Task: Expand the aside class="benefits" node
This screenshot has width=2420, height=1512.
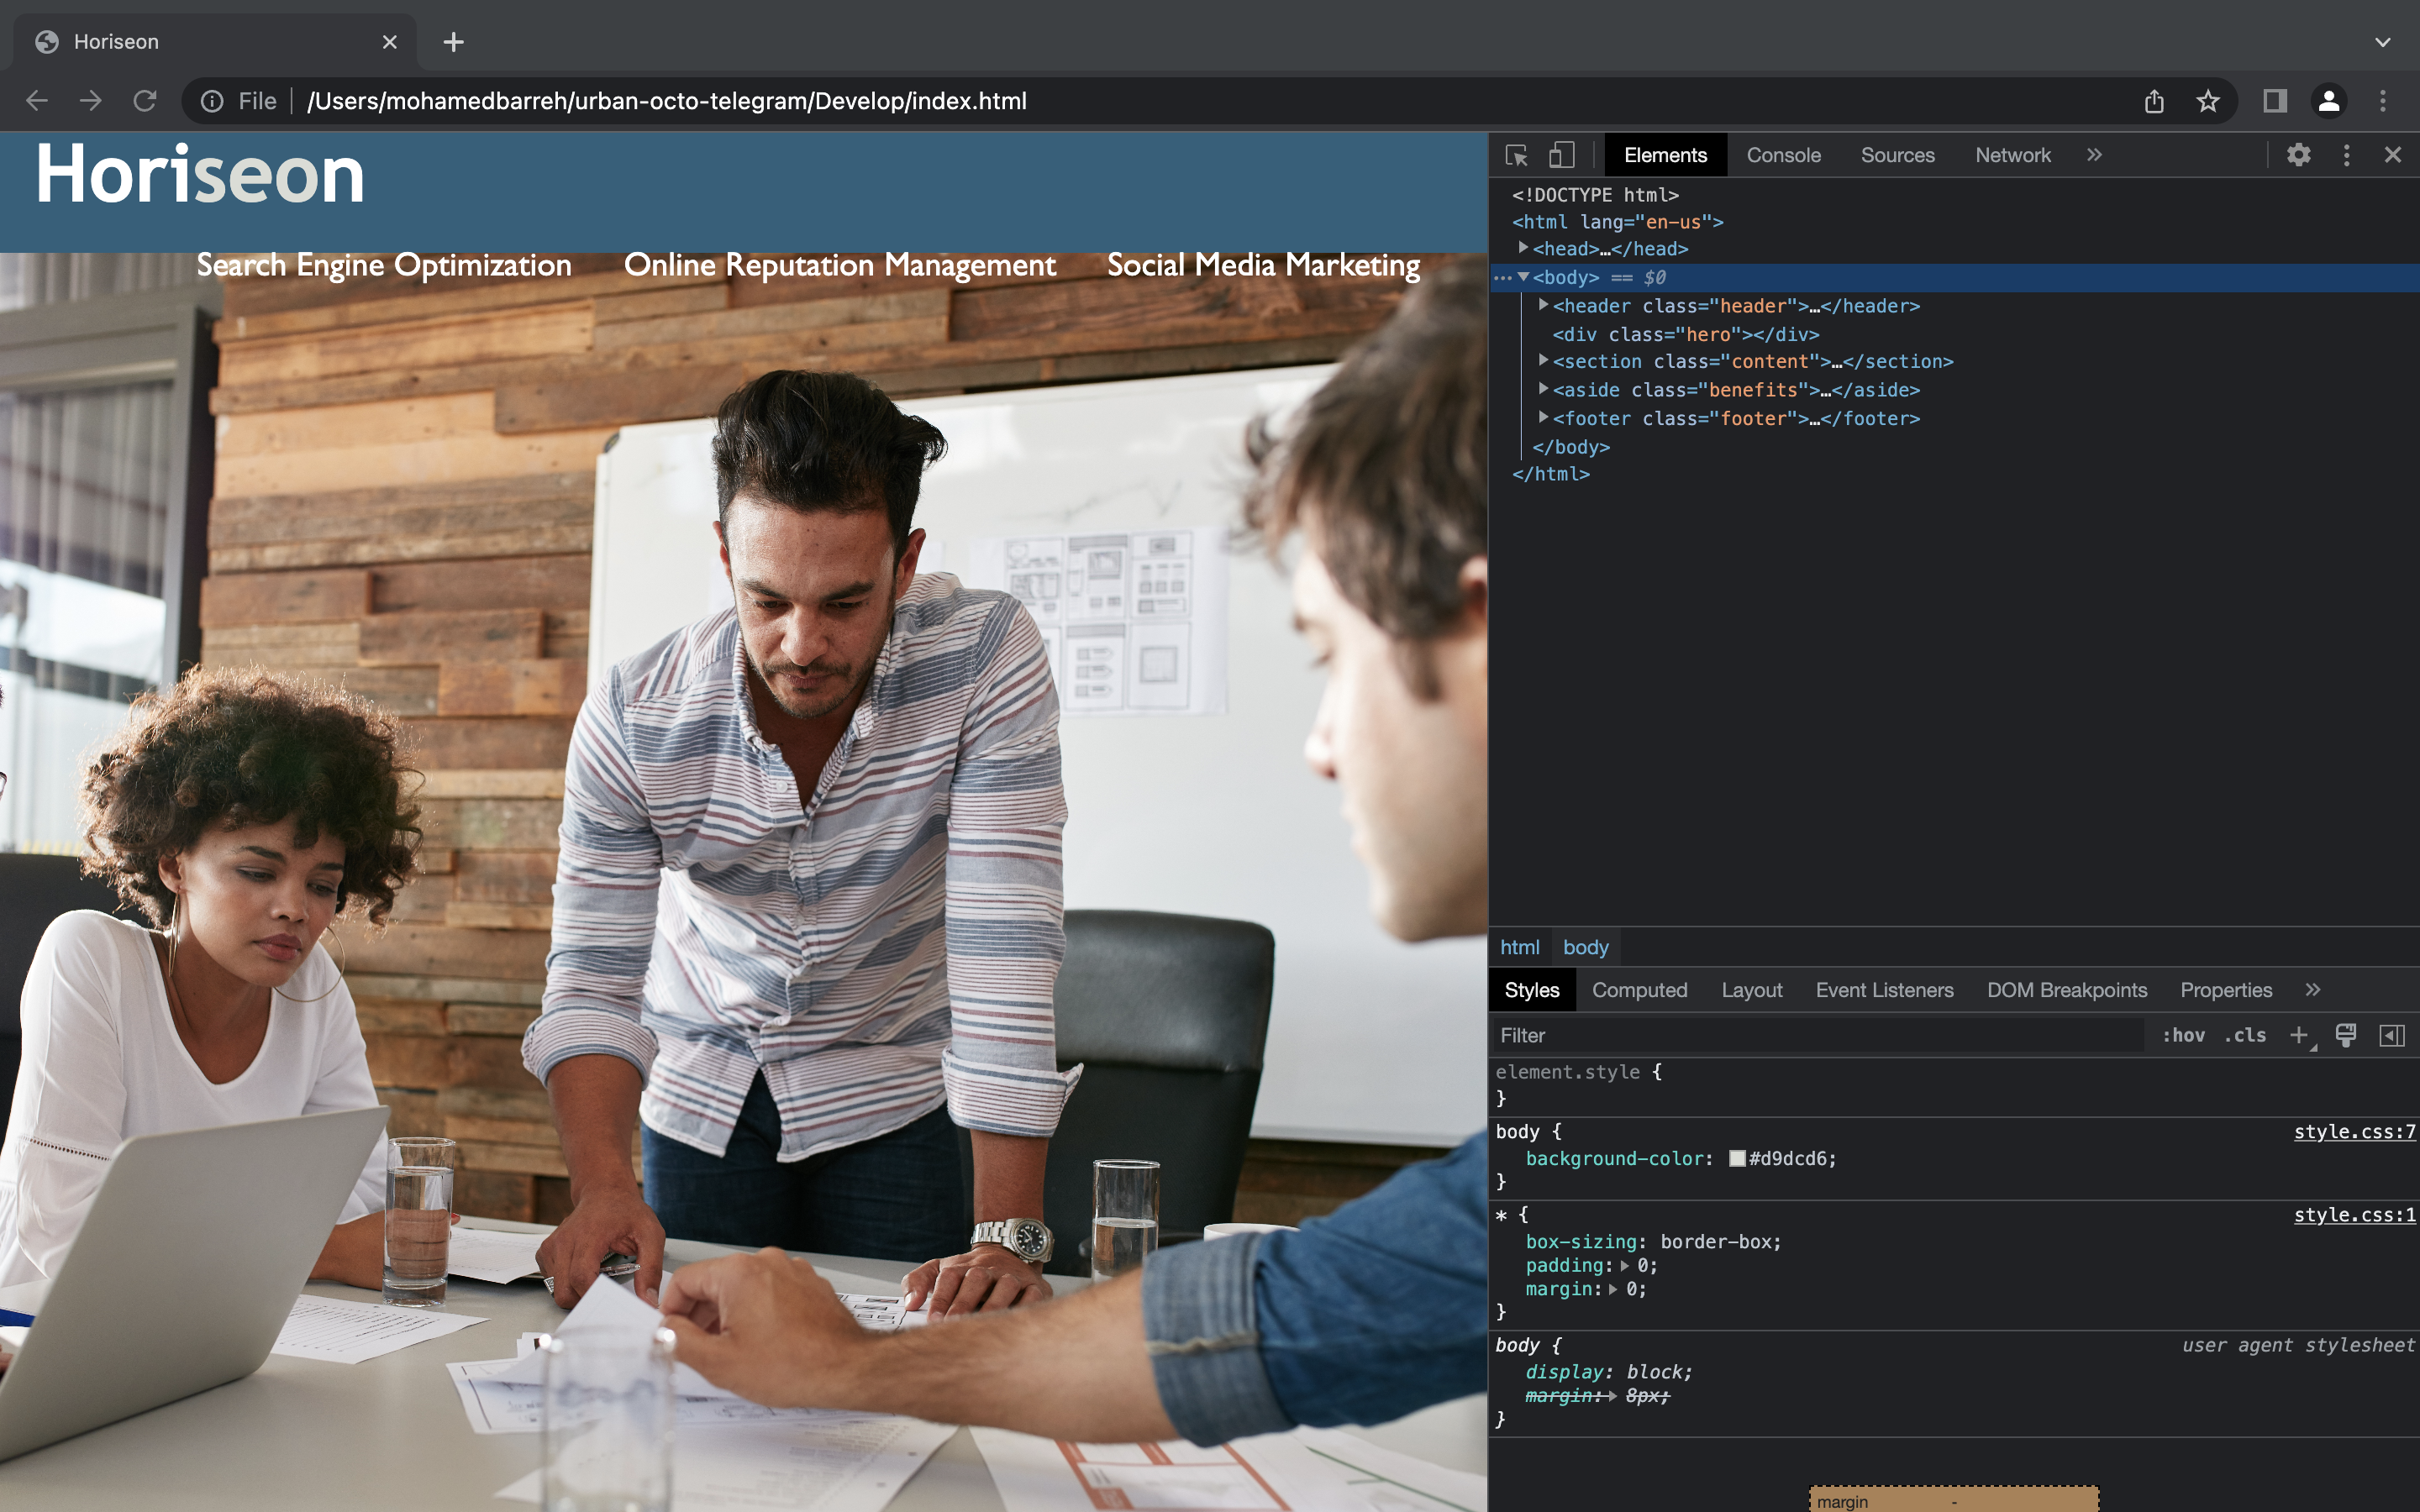Action: click(x=1543, y=389)
